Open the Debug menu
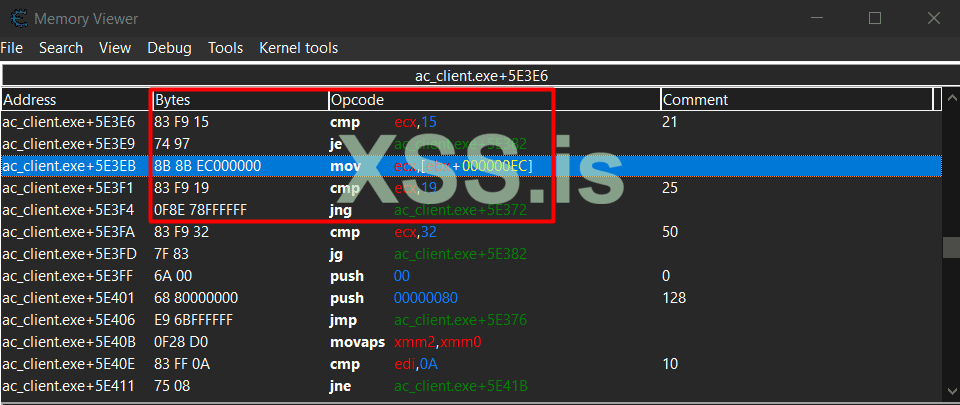Screen dimensions: 960x405 (x=169, y=48)
